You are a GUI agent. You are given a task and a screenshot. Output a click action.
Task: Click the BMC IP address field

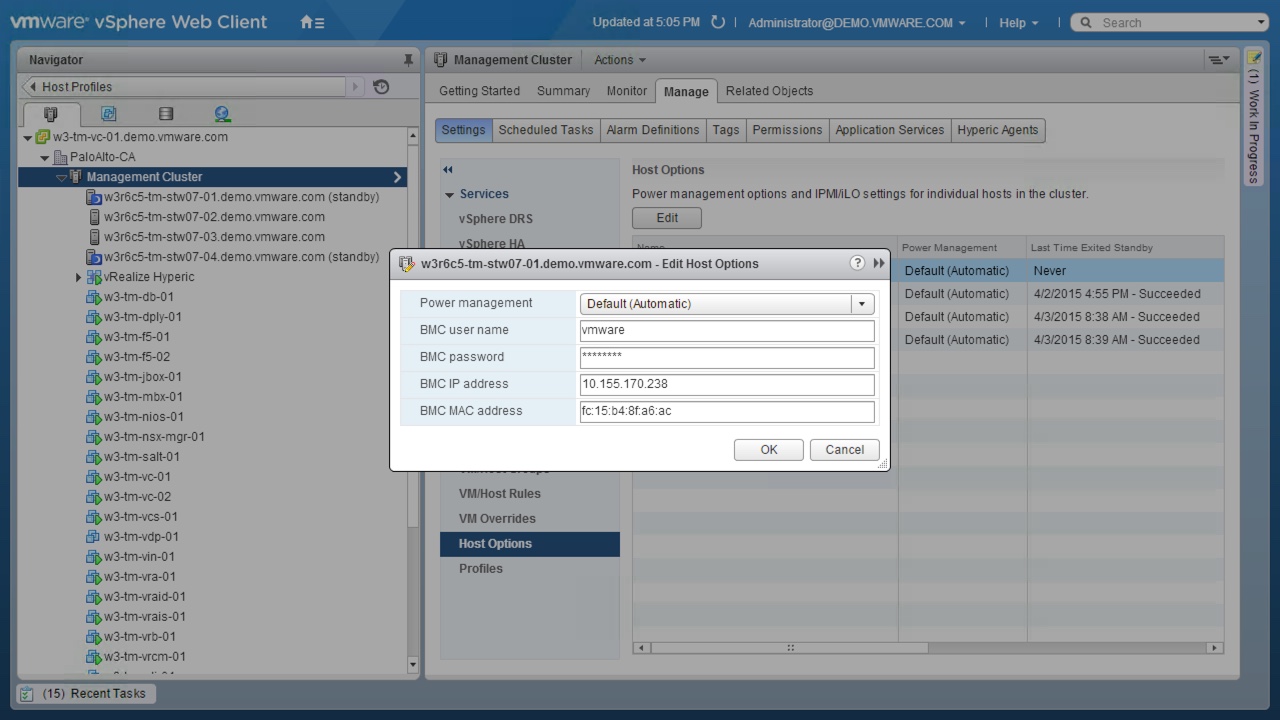(727, 384)
